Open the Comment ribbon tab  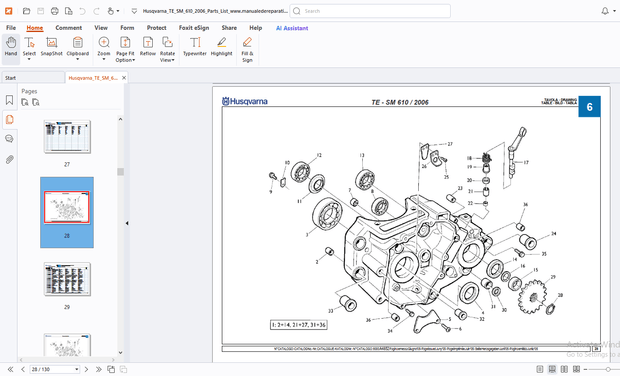68,28
